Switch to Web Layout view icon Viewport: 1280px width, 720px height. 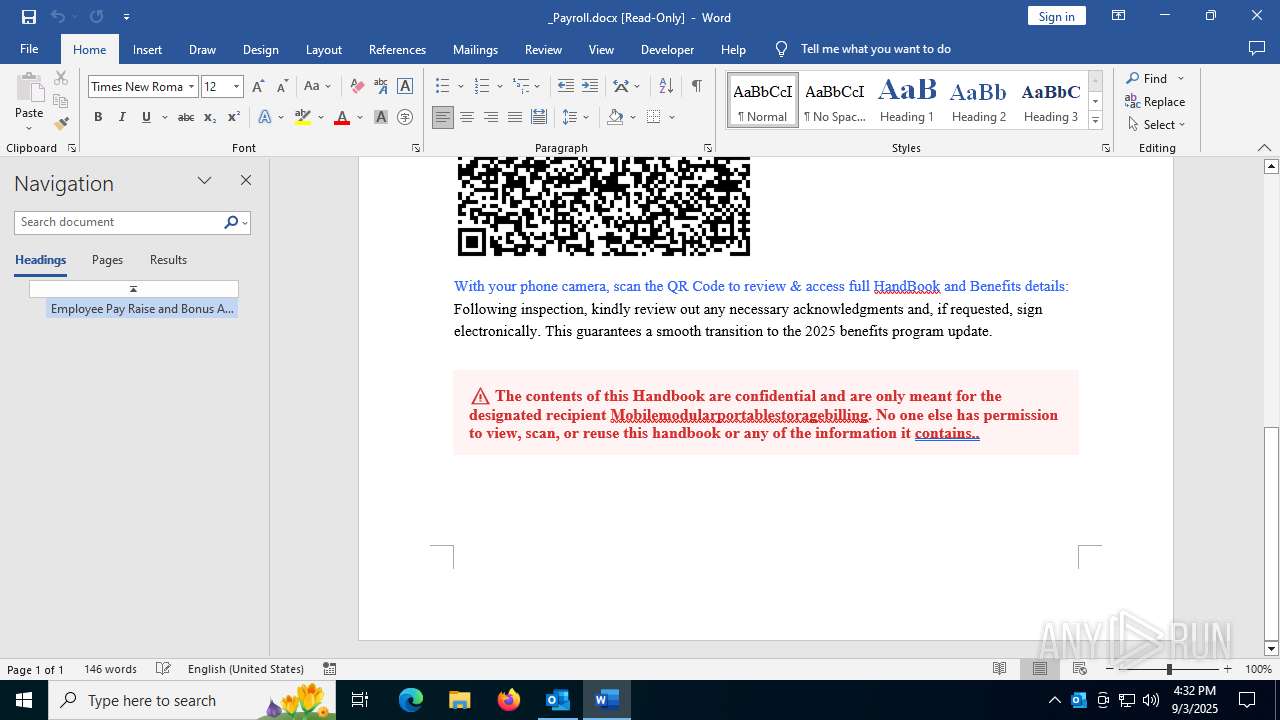pyautogui.click(x=1080, y=669)
